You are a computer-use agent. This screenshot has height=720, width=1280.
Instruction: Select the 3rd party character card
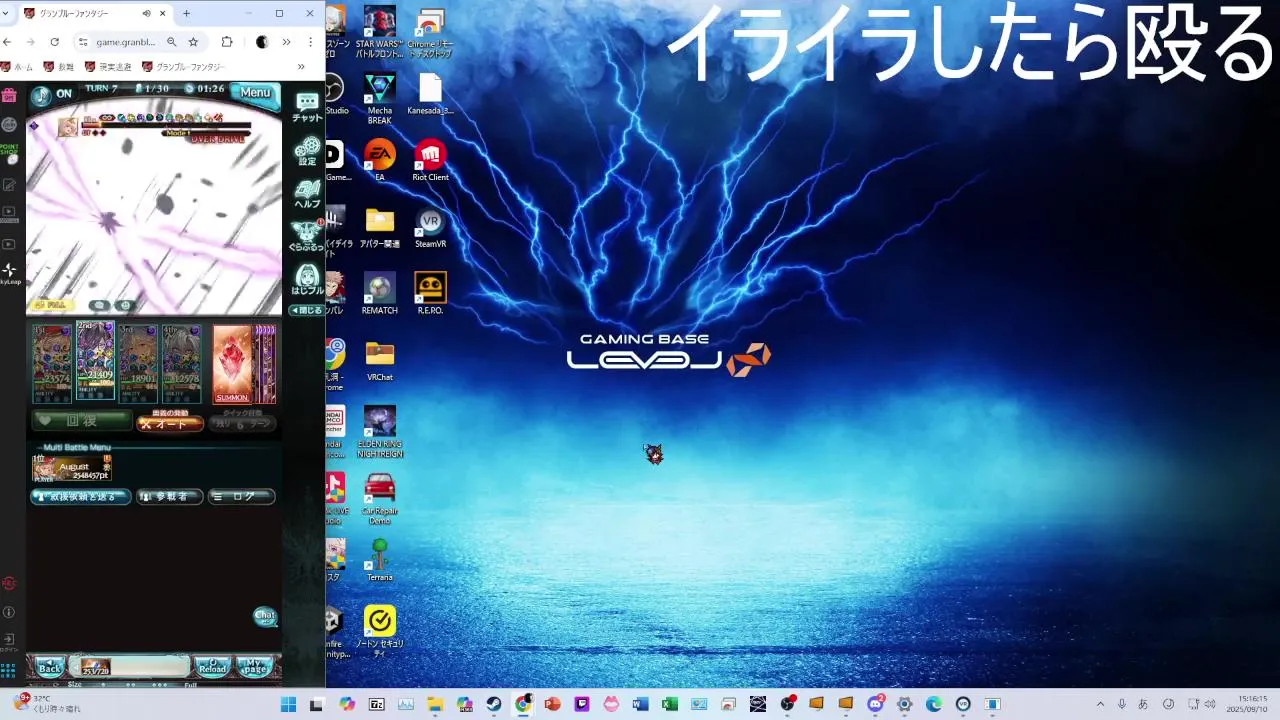[138, 363]
